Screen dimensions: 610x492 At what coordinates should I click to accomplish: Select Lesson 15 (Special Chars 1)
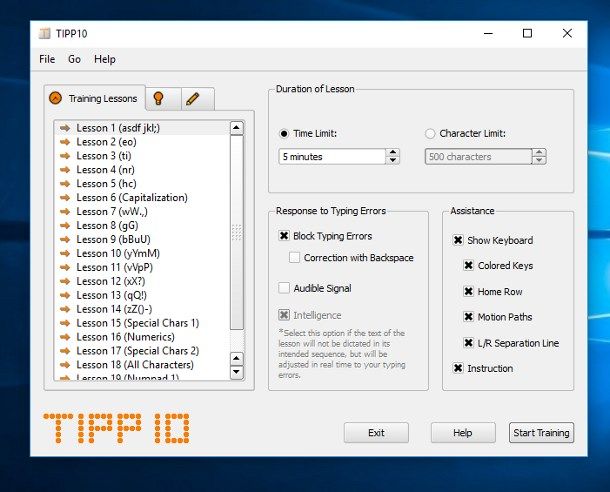tap(142, 323)
